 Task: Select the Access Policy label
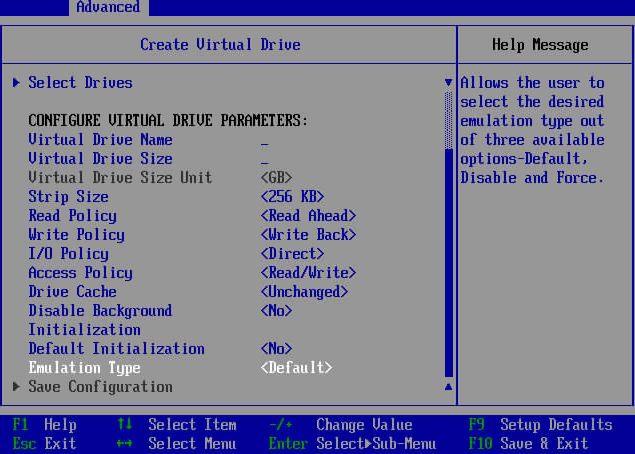coord(80,273)
